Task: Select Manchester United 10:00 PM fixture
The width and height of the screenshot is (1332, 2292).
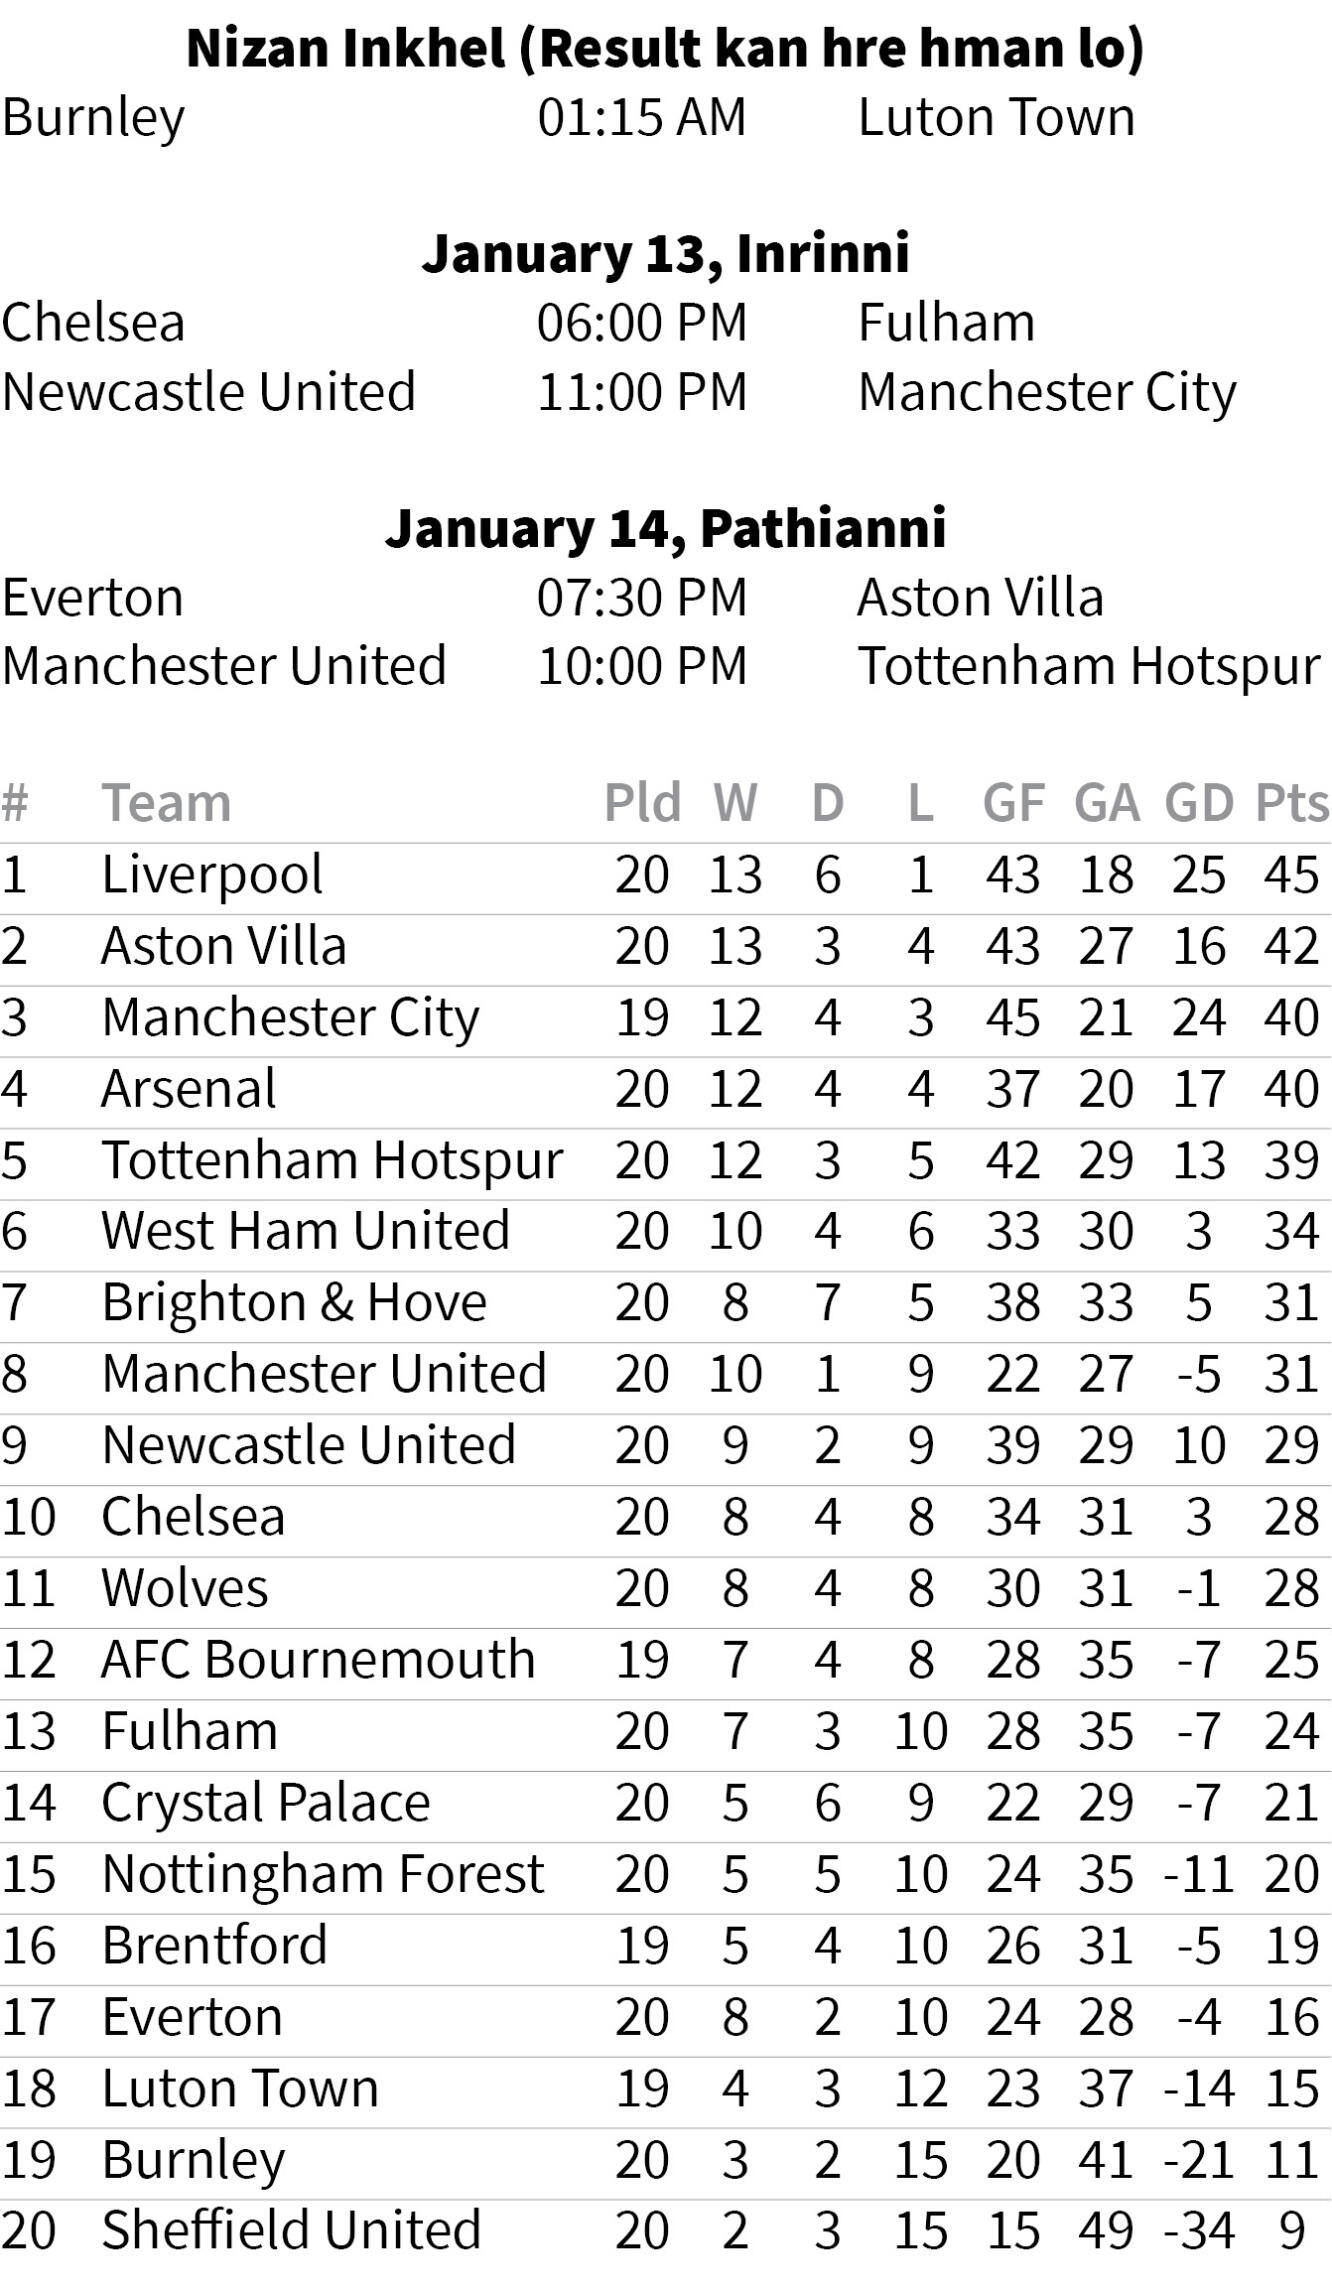Action: point(642,667)
